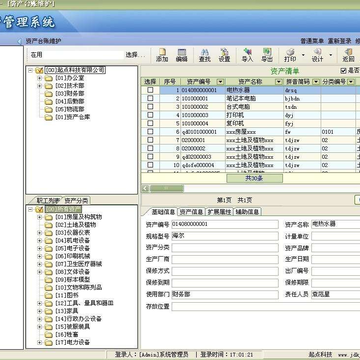The width and height of the screenshot is (360, 360).
Task: Open the 拼音简码 column filter dropdown
Action: [x=316, y=82]
